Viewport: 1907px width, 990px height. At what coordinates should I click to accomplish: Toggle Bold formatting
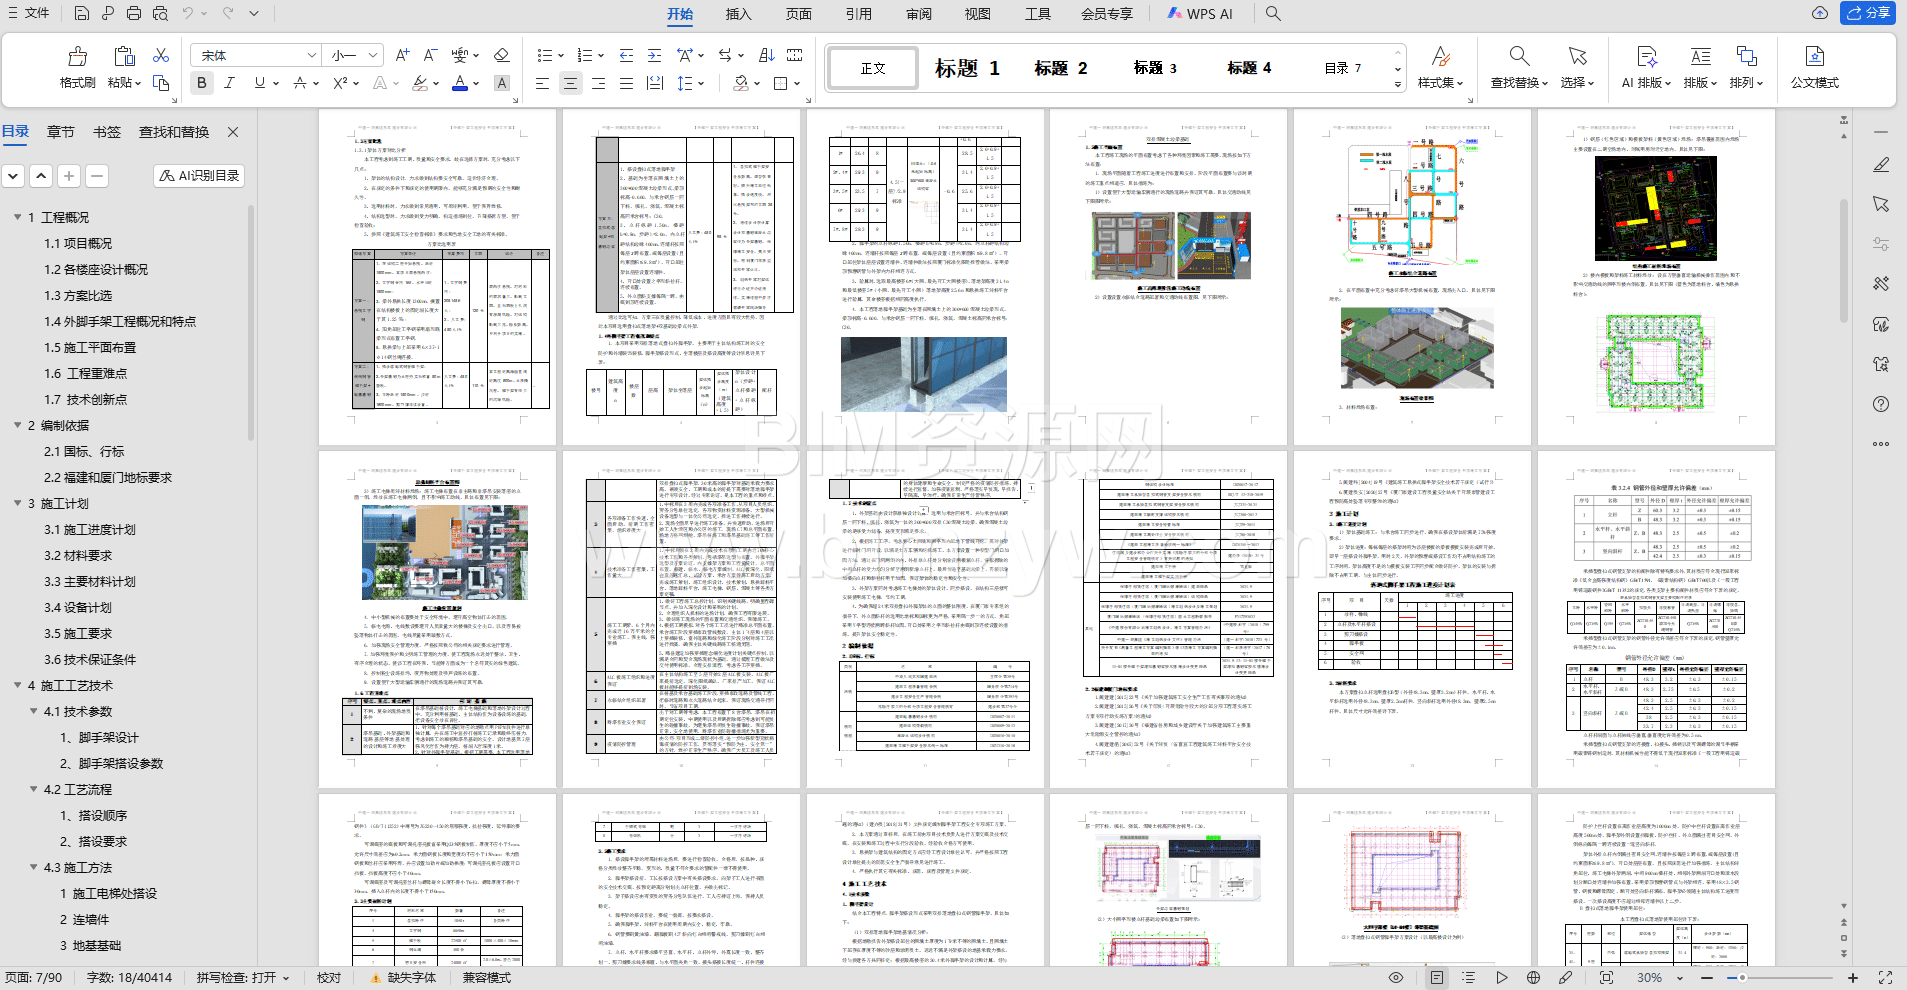point(202,83)
